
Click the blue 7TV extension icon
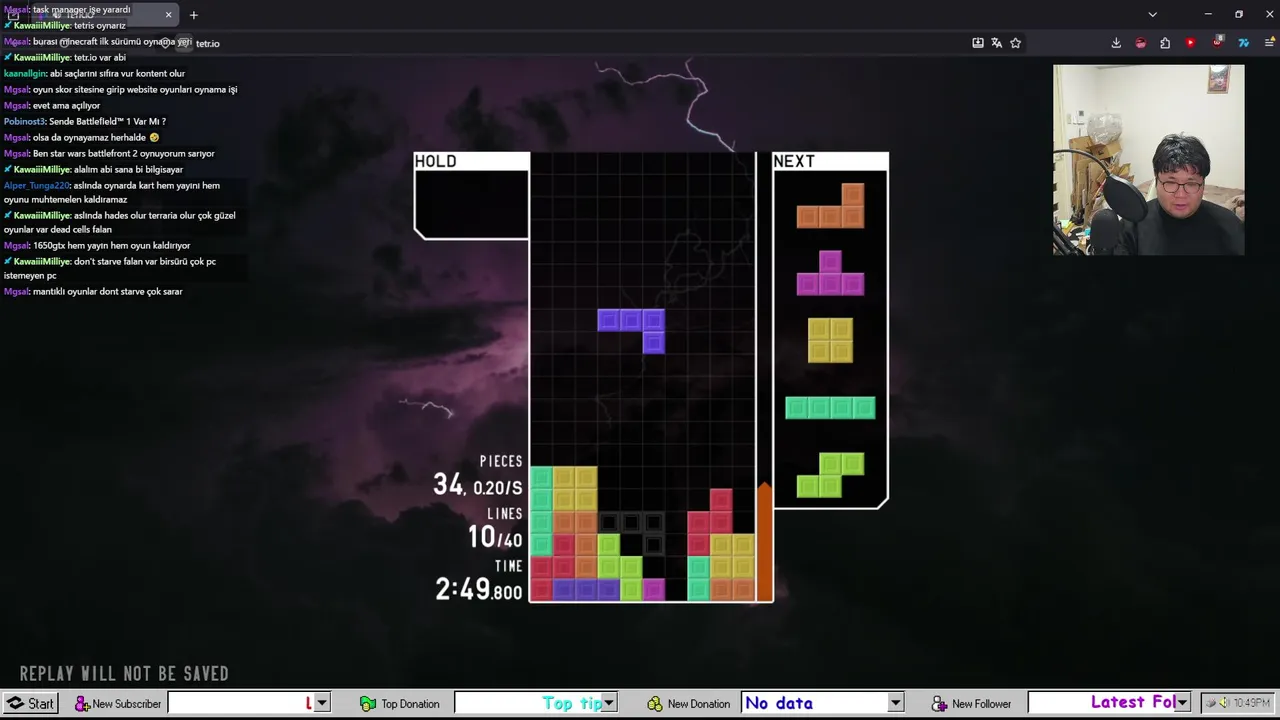(1243, 43)
